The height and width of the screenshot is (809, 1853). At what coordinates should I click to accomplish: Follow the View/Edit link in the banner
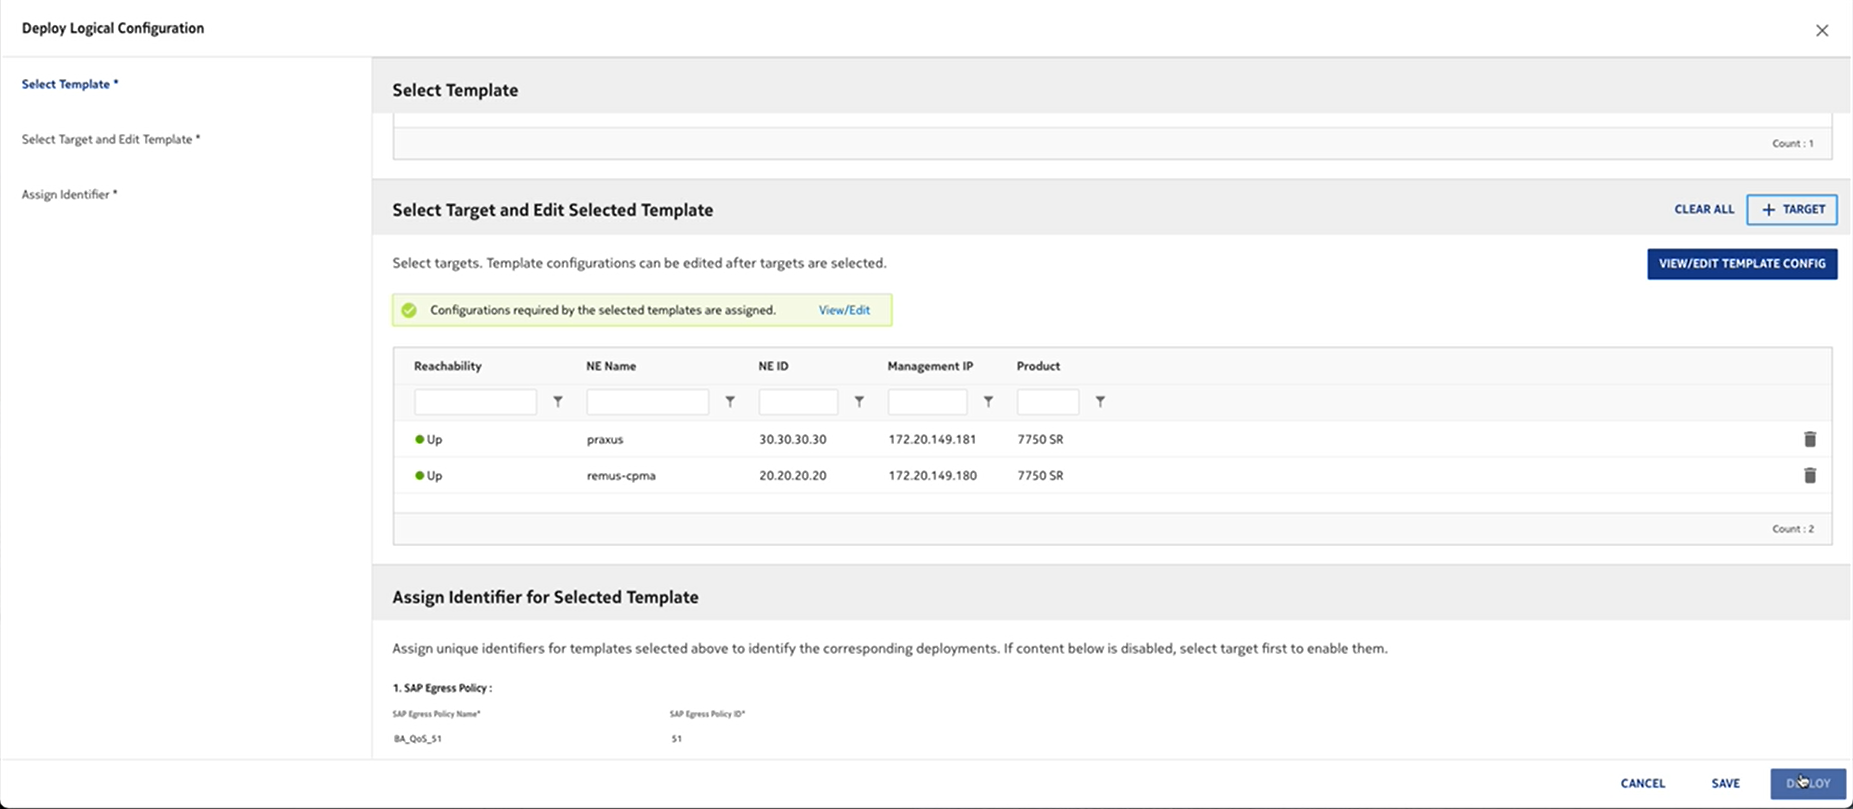[844, 310]
